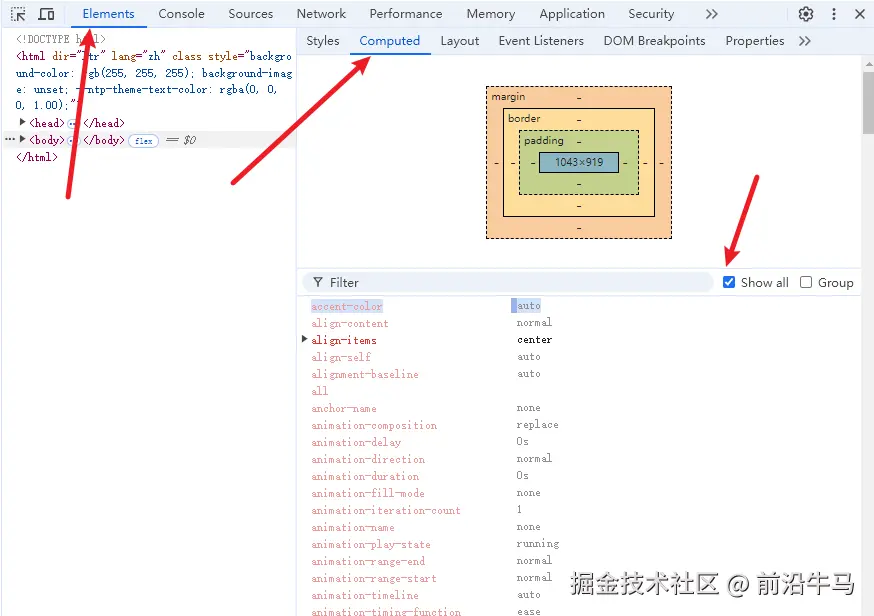The height and width of the screenshot is (616, 874).
Task: Open the Performance tab
Action: pos(406,14)
